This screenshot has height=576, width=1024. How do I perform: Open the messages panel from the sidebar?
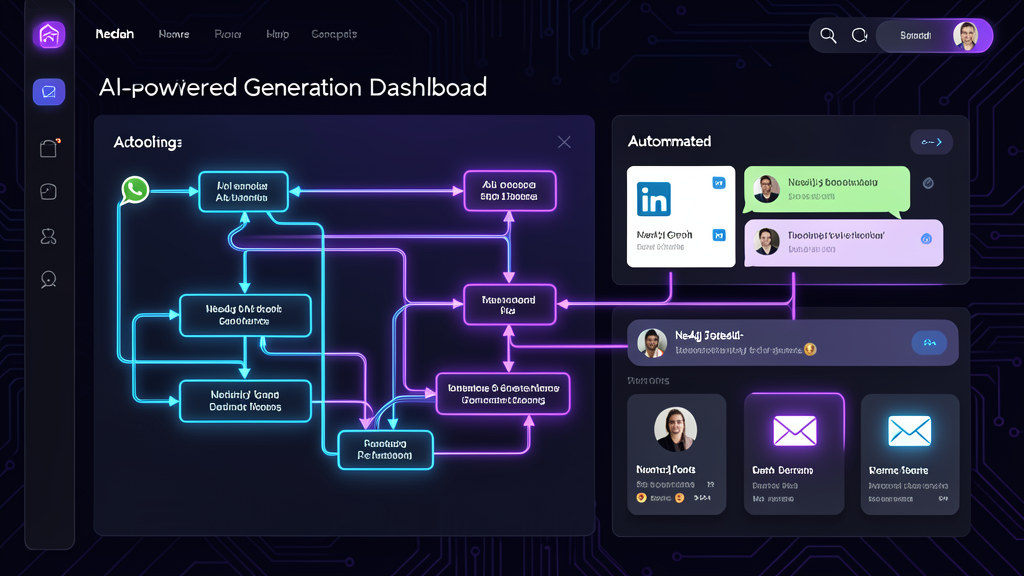coord(48,91)
